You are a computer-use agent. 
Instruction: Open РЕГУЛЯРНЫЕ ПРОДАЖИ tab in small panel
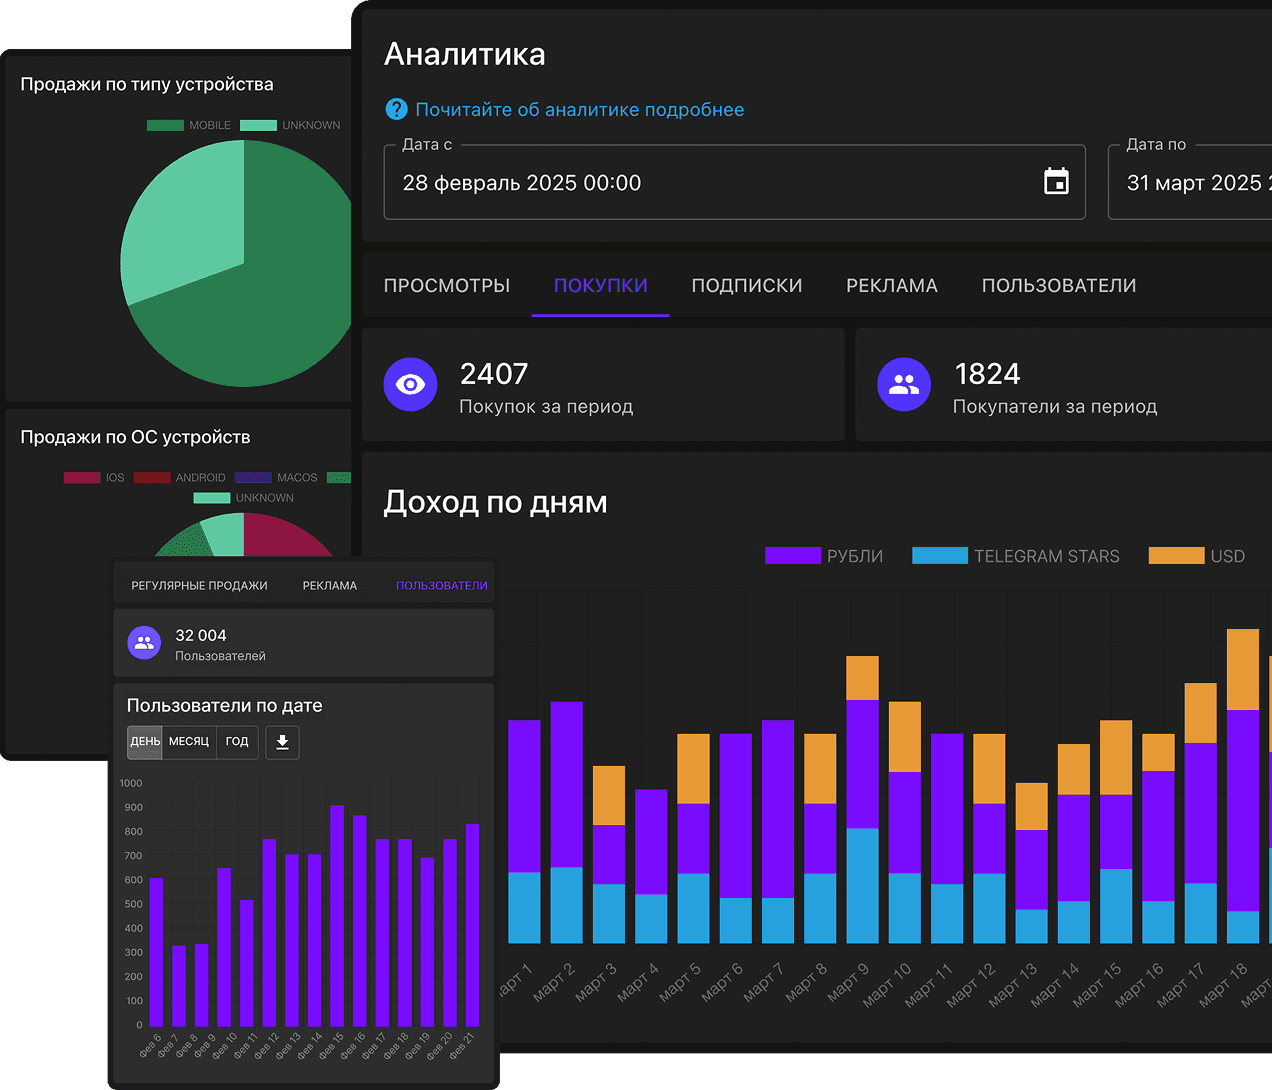coord(200,586)
